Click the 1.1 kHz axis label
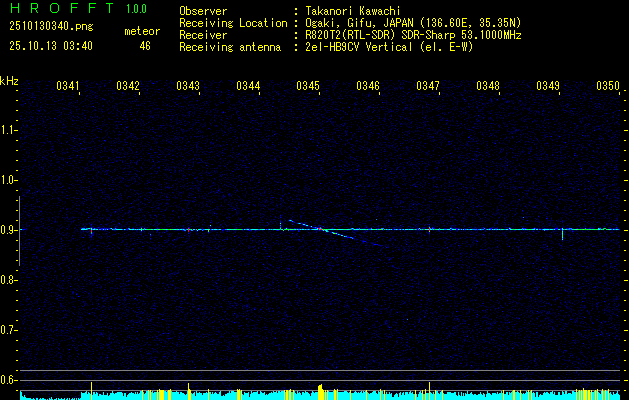Screen dimensions: 629x400 (x=7, y=130)
